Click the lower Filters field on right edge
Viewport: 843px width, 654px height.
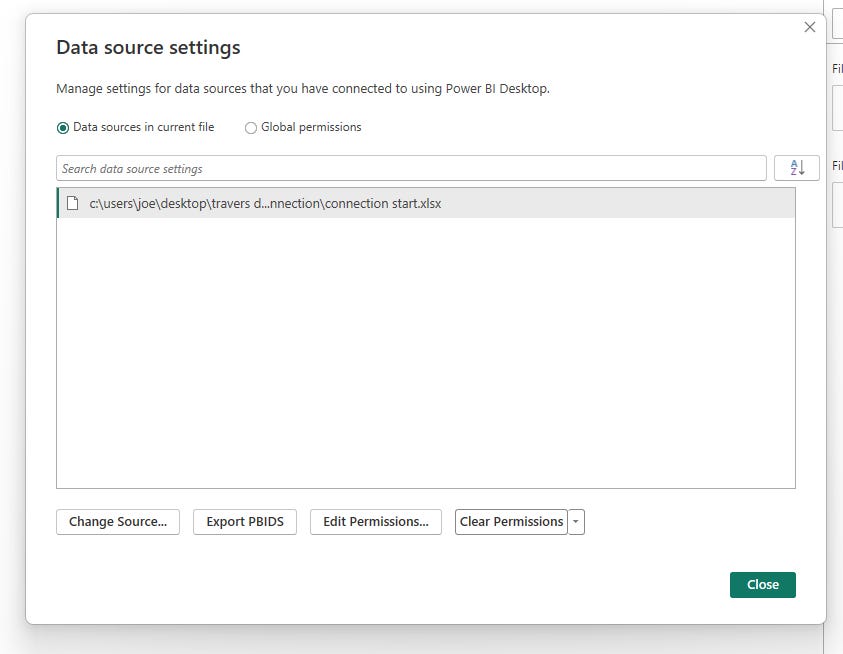click(838, 205)
